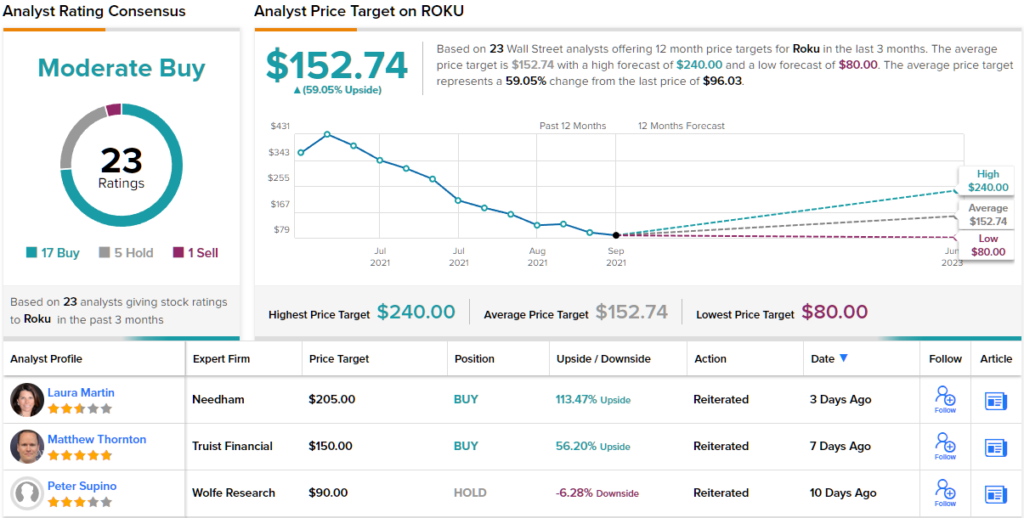Click the Needham firm cell
The width and height of the screenshot is (1024, 518).
(217, 399)
